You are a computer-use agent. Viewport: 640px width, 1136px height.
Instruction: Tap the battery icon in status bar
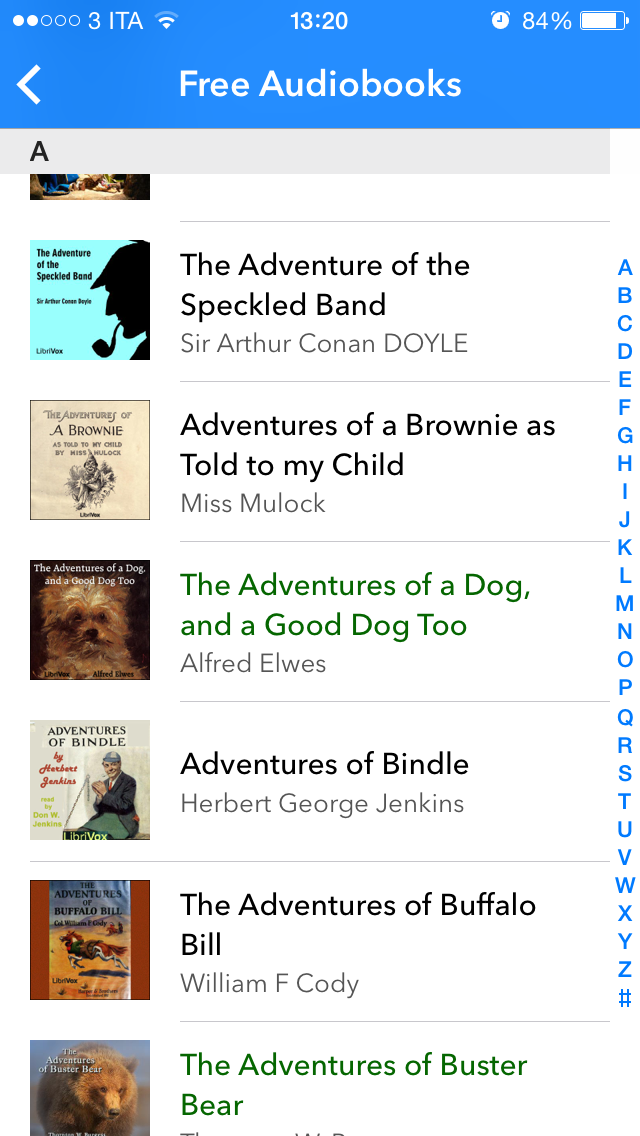point(603,21)
